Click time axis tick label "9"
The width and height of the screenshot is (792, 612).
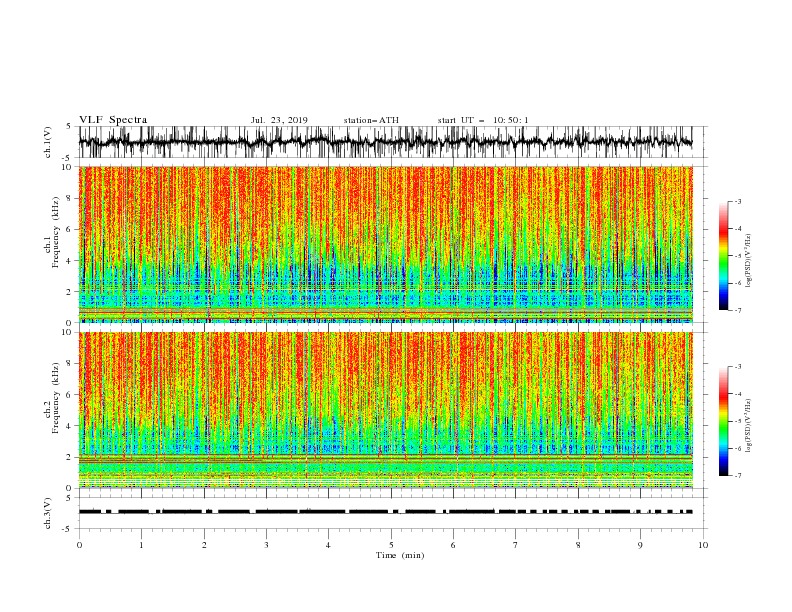coord(640,545)
